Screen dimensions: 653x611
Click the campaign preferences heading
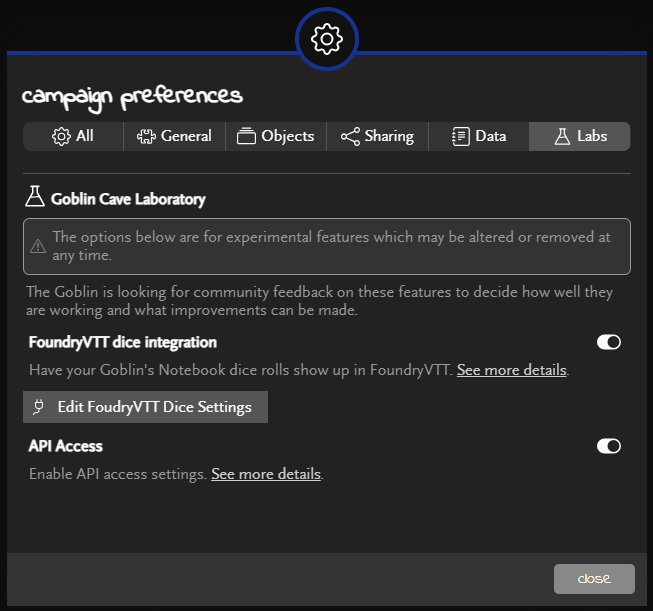(132, 97)
